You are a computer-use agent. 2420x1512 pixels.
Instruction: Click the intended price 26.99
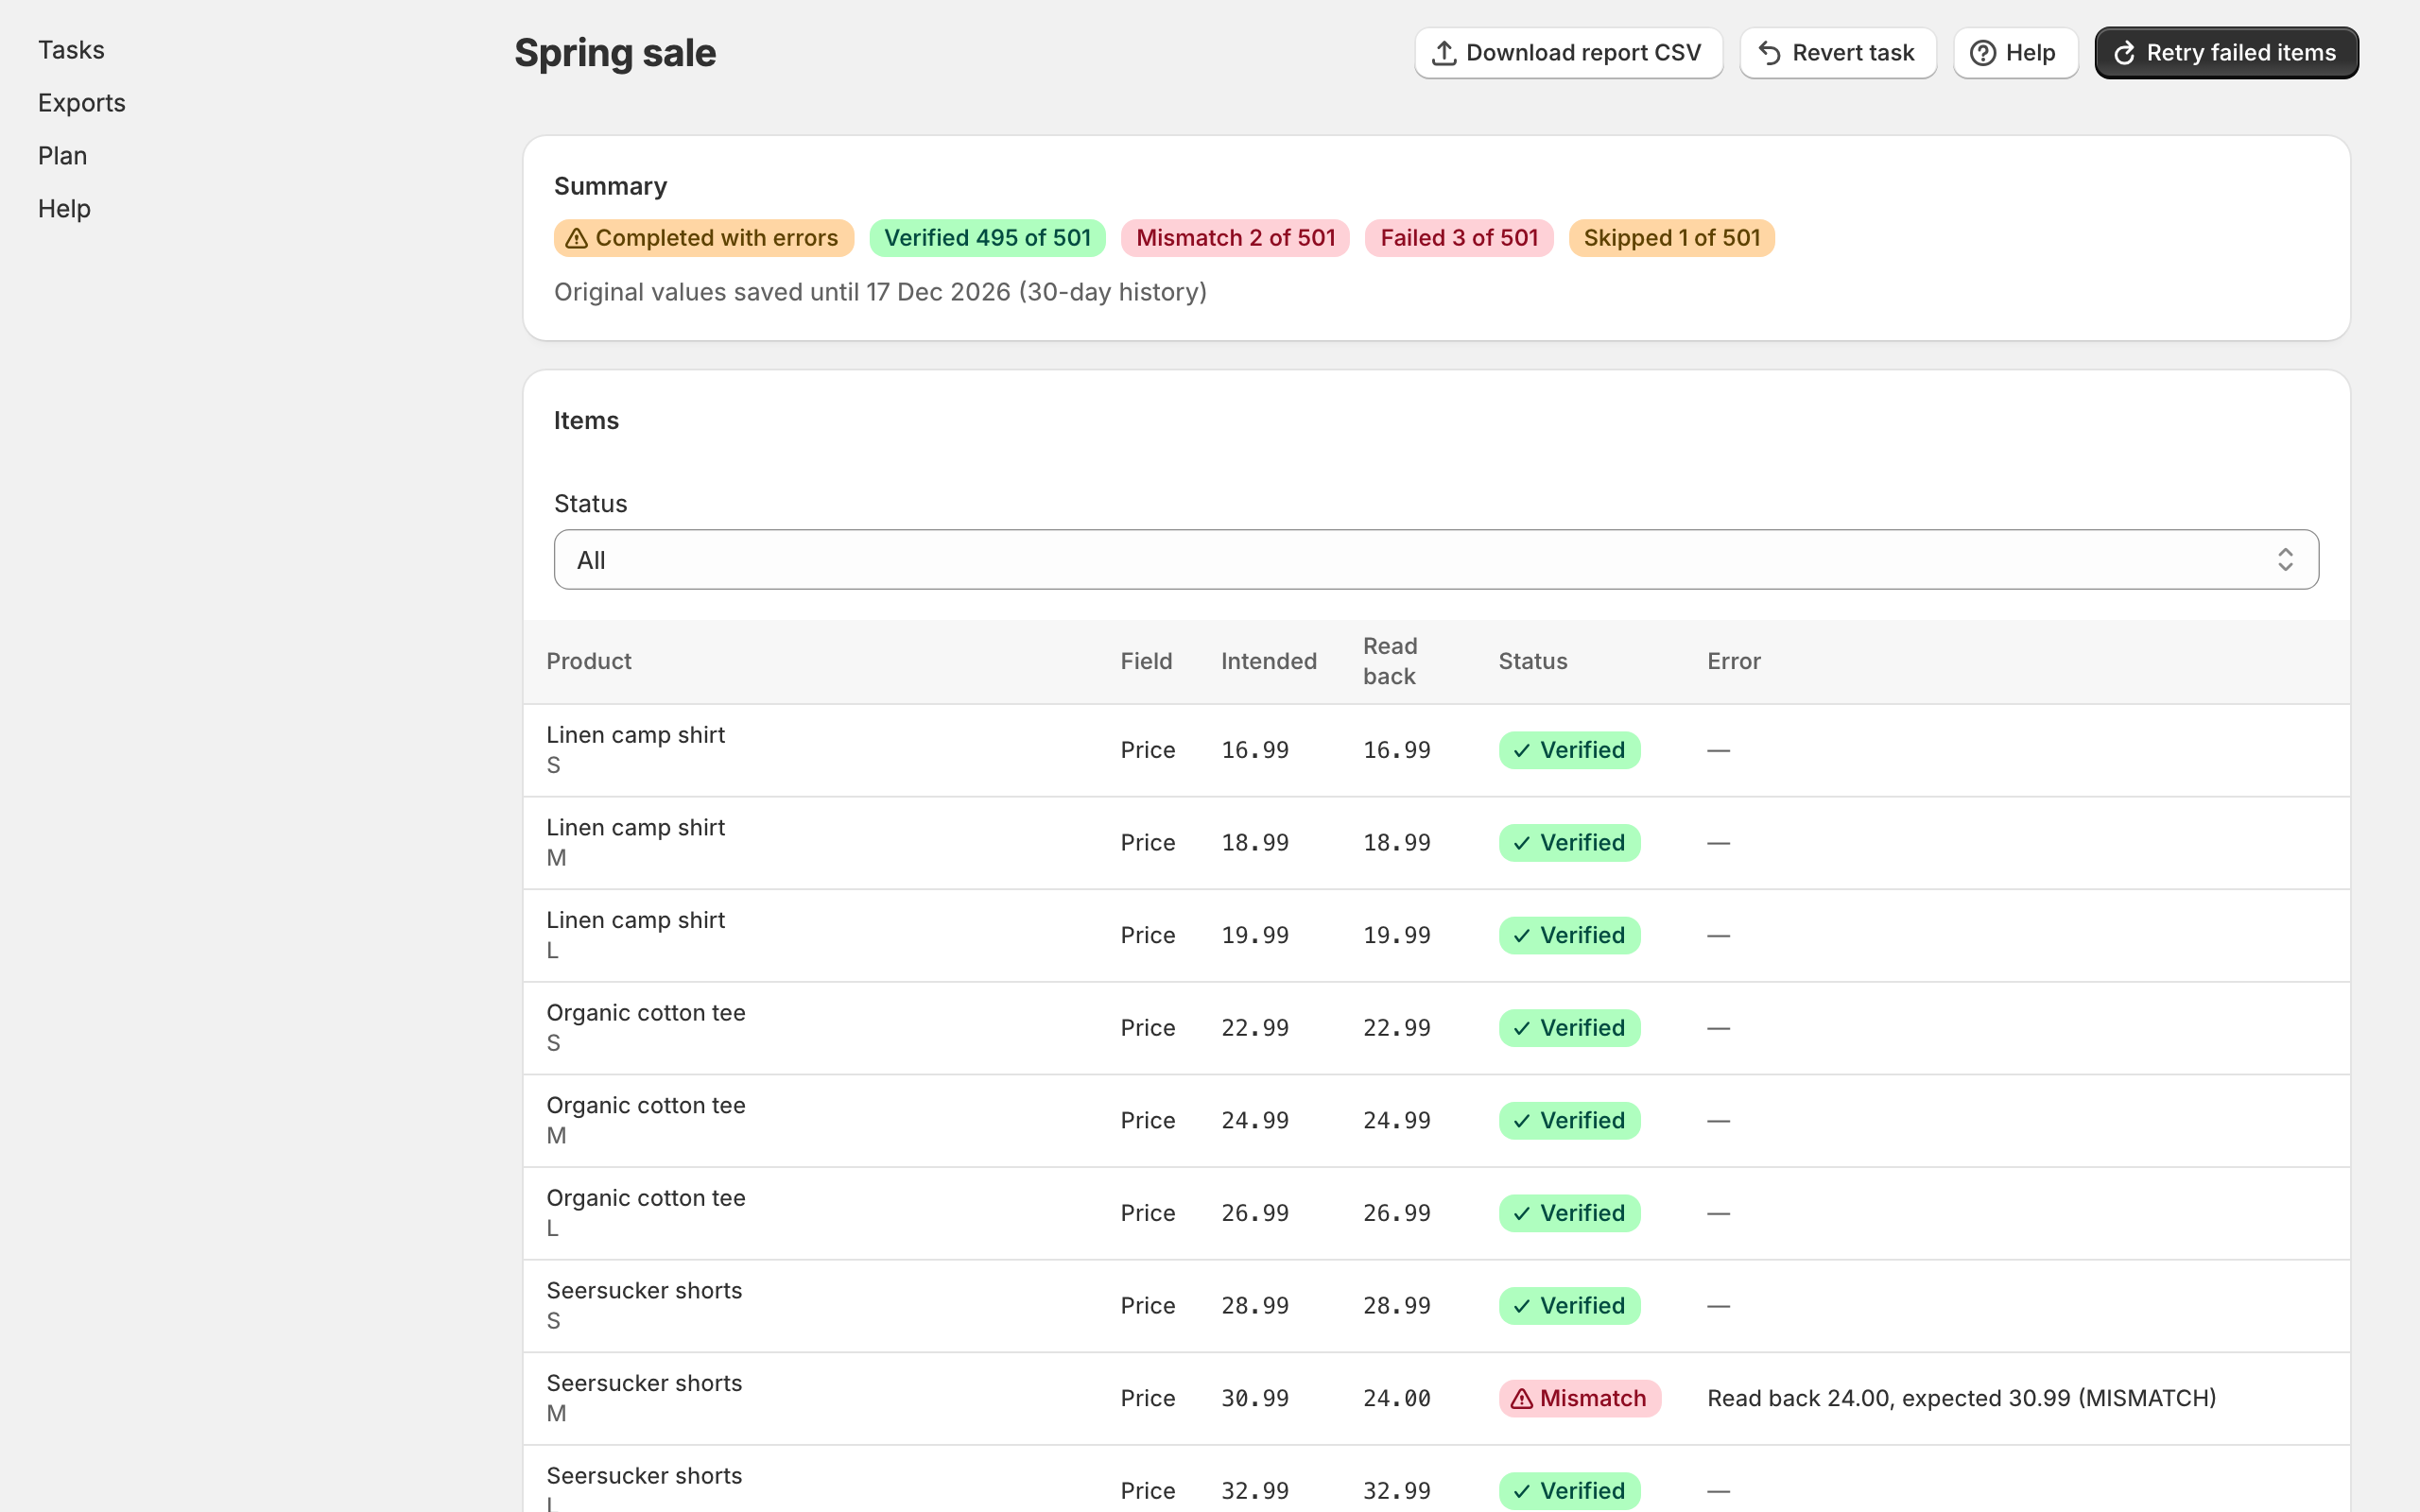coord(1255,1213)
